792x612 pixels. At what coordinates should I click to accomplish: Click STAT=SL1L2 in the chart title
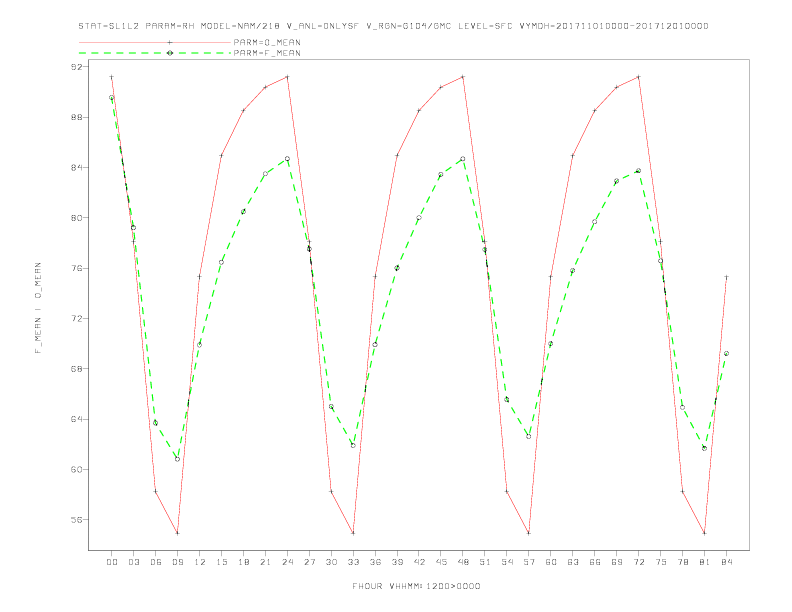[109, 26]
